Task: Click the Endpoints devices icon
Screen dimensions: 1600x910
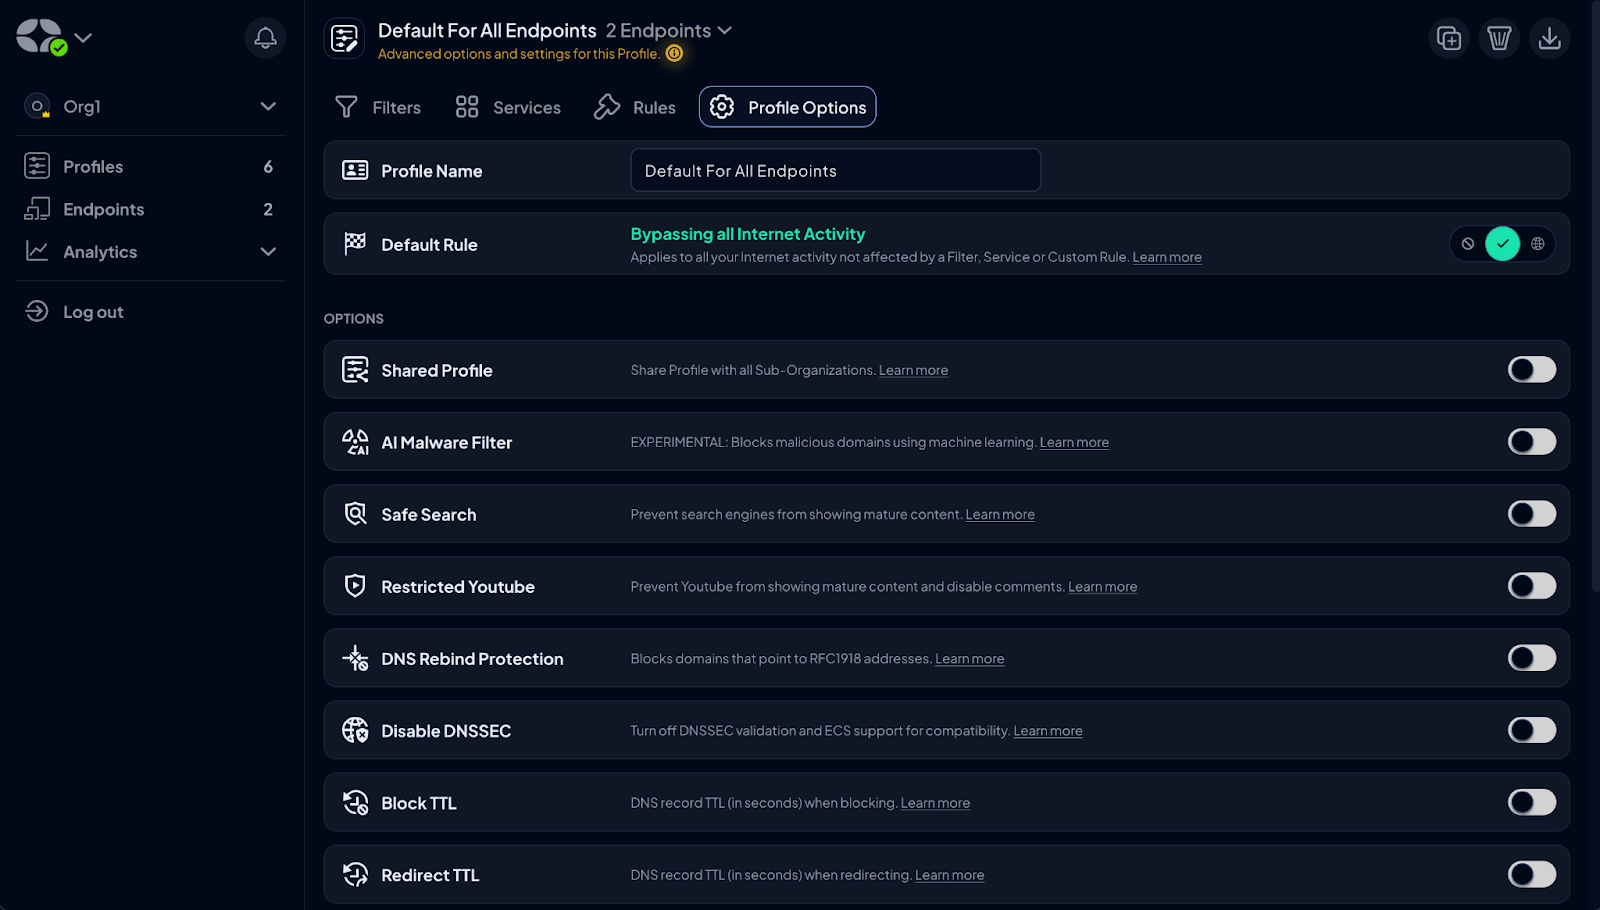Action: pos(37,208)
